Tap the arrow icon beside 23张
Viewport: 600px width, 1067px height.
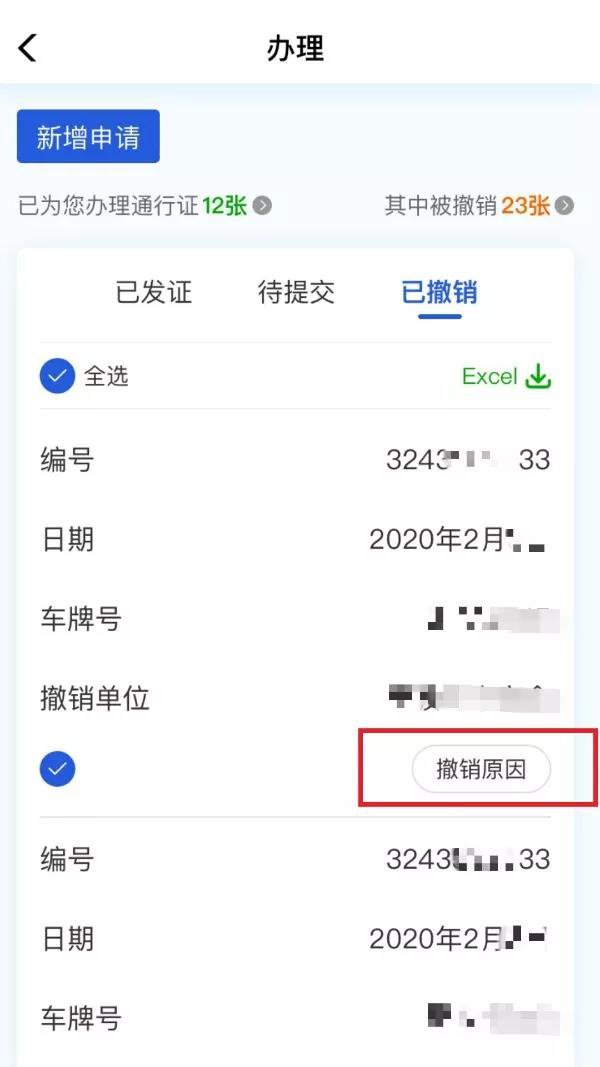pyautogui.click(x=564, y=206)
